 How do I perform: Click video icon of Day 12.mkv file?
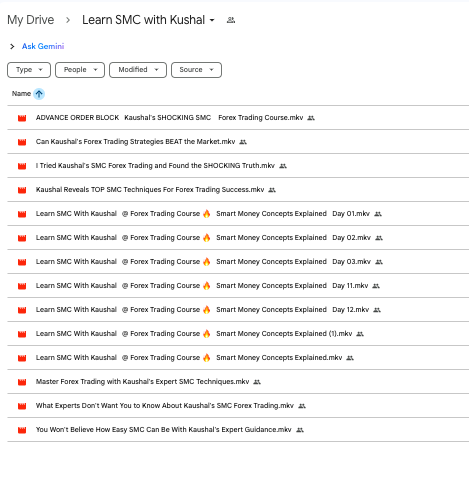pos(22,310)
